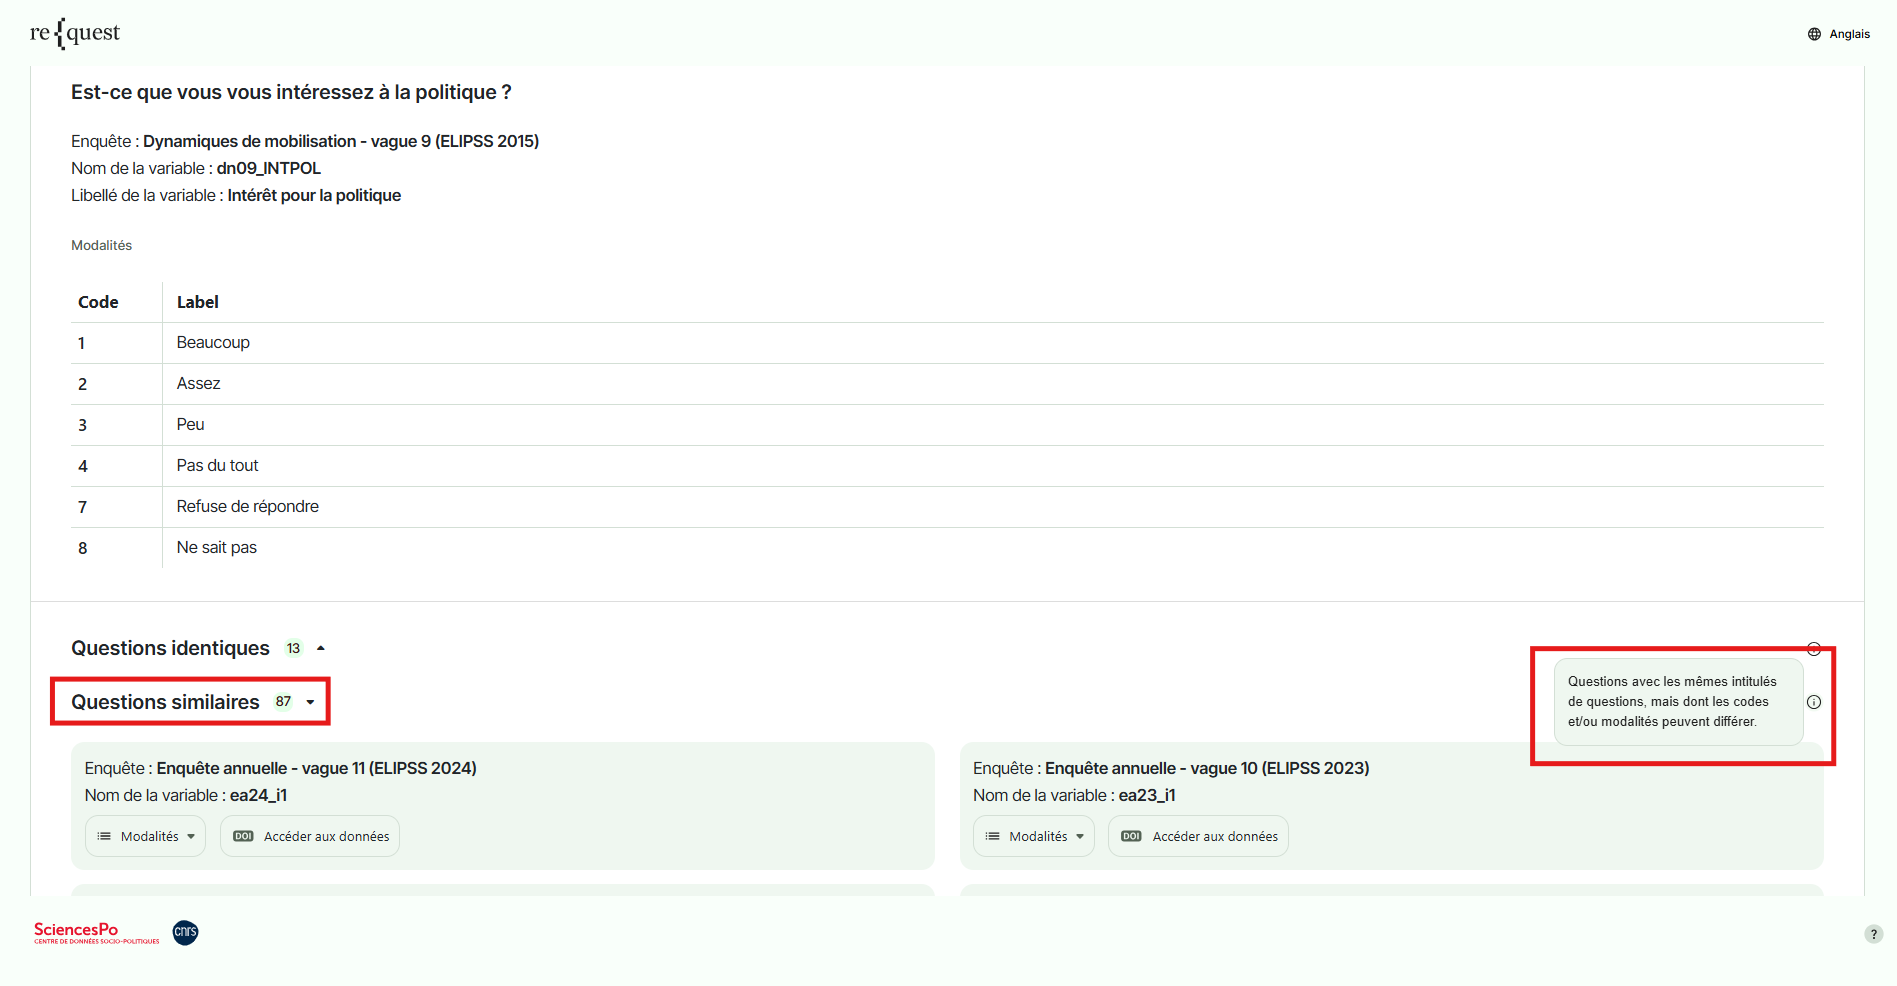The image size is (1897, 986).
Task: Open Modalités dropdown for ELIPSS 2023
Action: (x=1034, y=836)
